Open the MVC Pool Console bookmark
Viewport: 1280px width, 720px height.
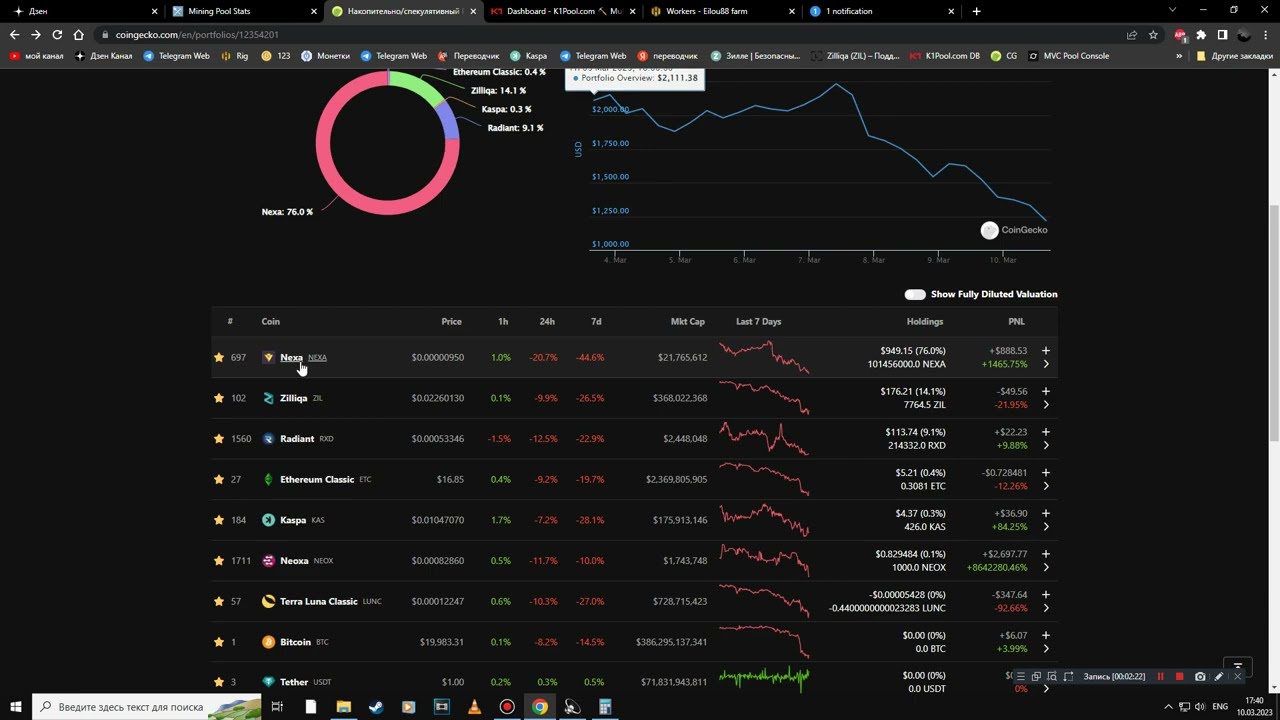pyautogui.click(x=1068, y=56)
